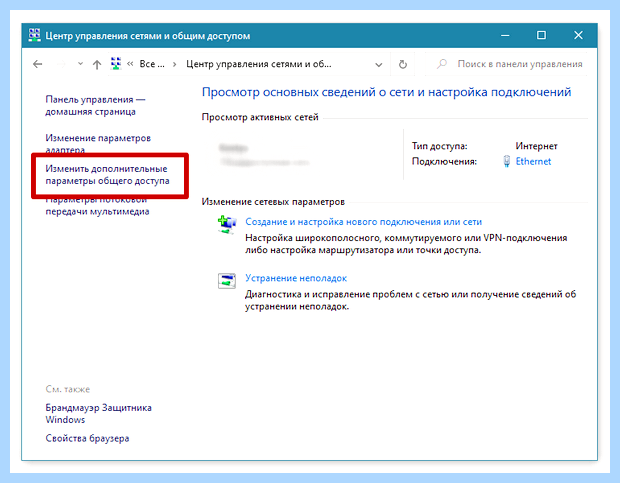Screen dimensions: 620x483
Task: Click the Back navigation arrow
Action: coord(38,64)
